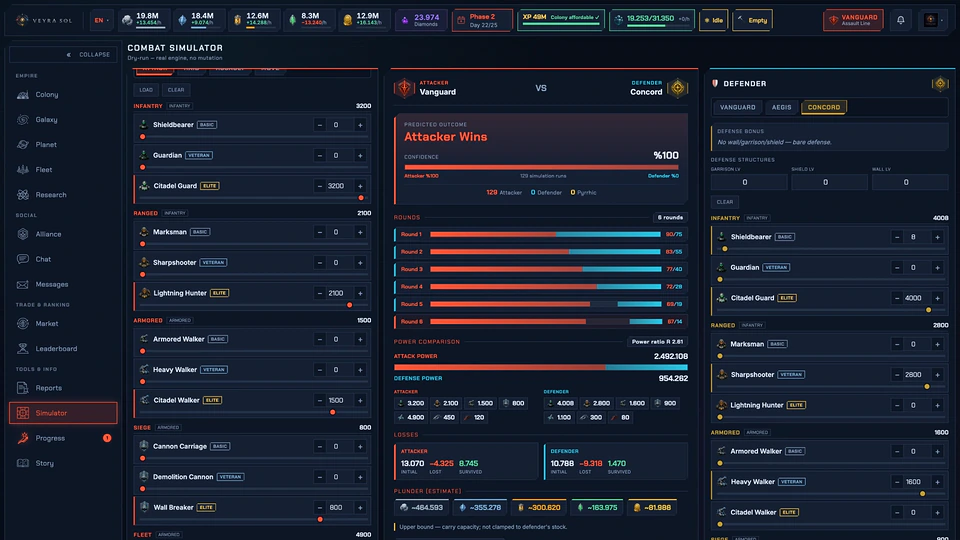The width and height of the screenshot is (960, 540).
Task: Click the Diamonds 23.974 counter
Action: point(421,20)
